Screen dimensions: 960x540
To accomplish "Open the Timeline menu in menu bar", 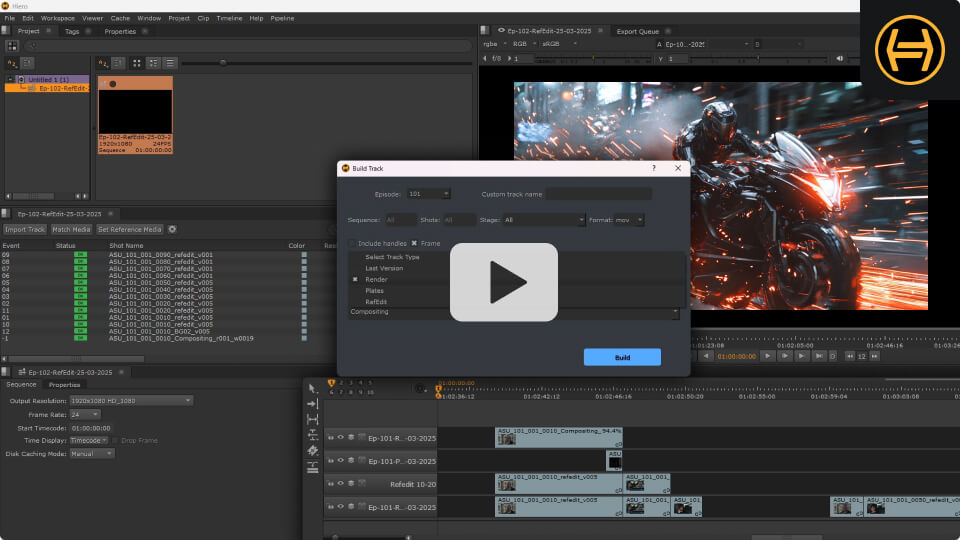I will click(x=229, y=18).
